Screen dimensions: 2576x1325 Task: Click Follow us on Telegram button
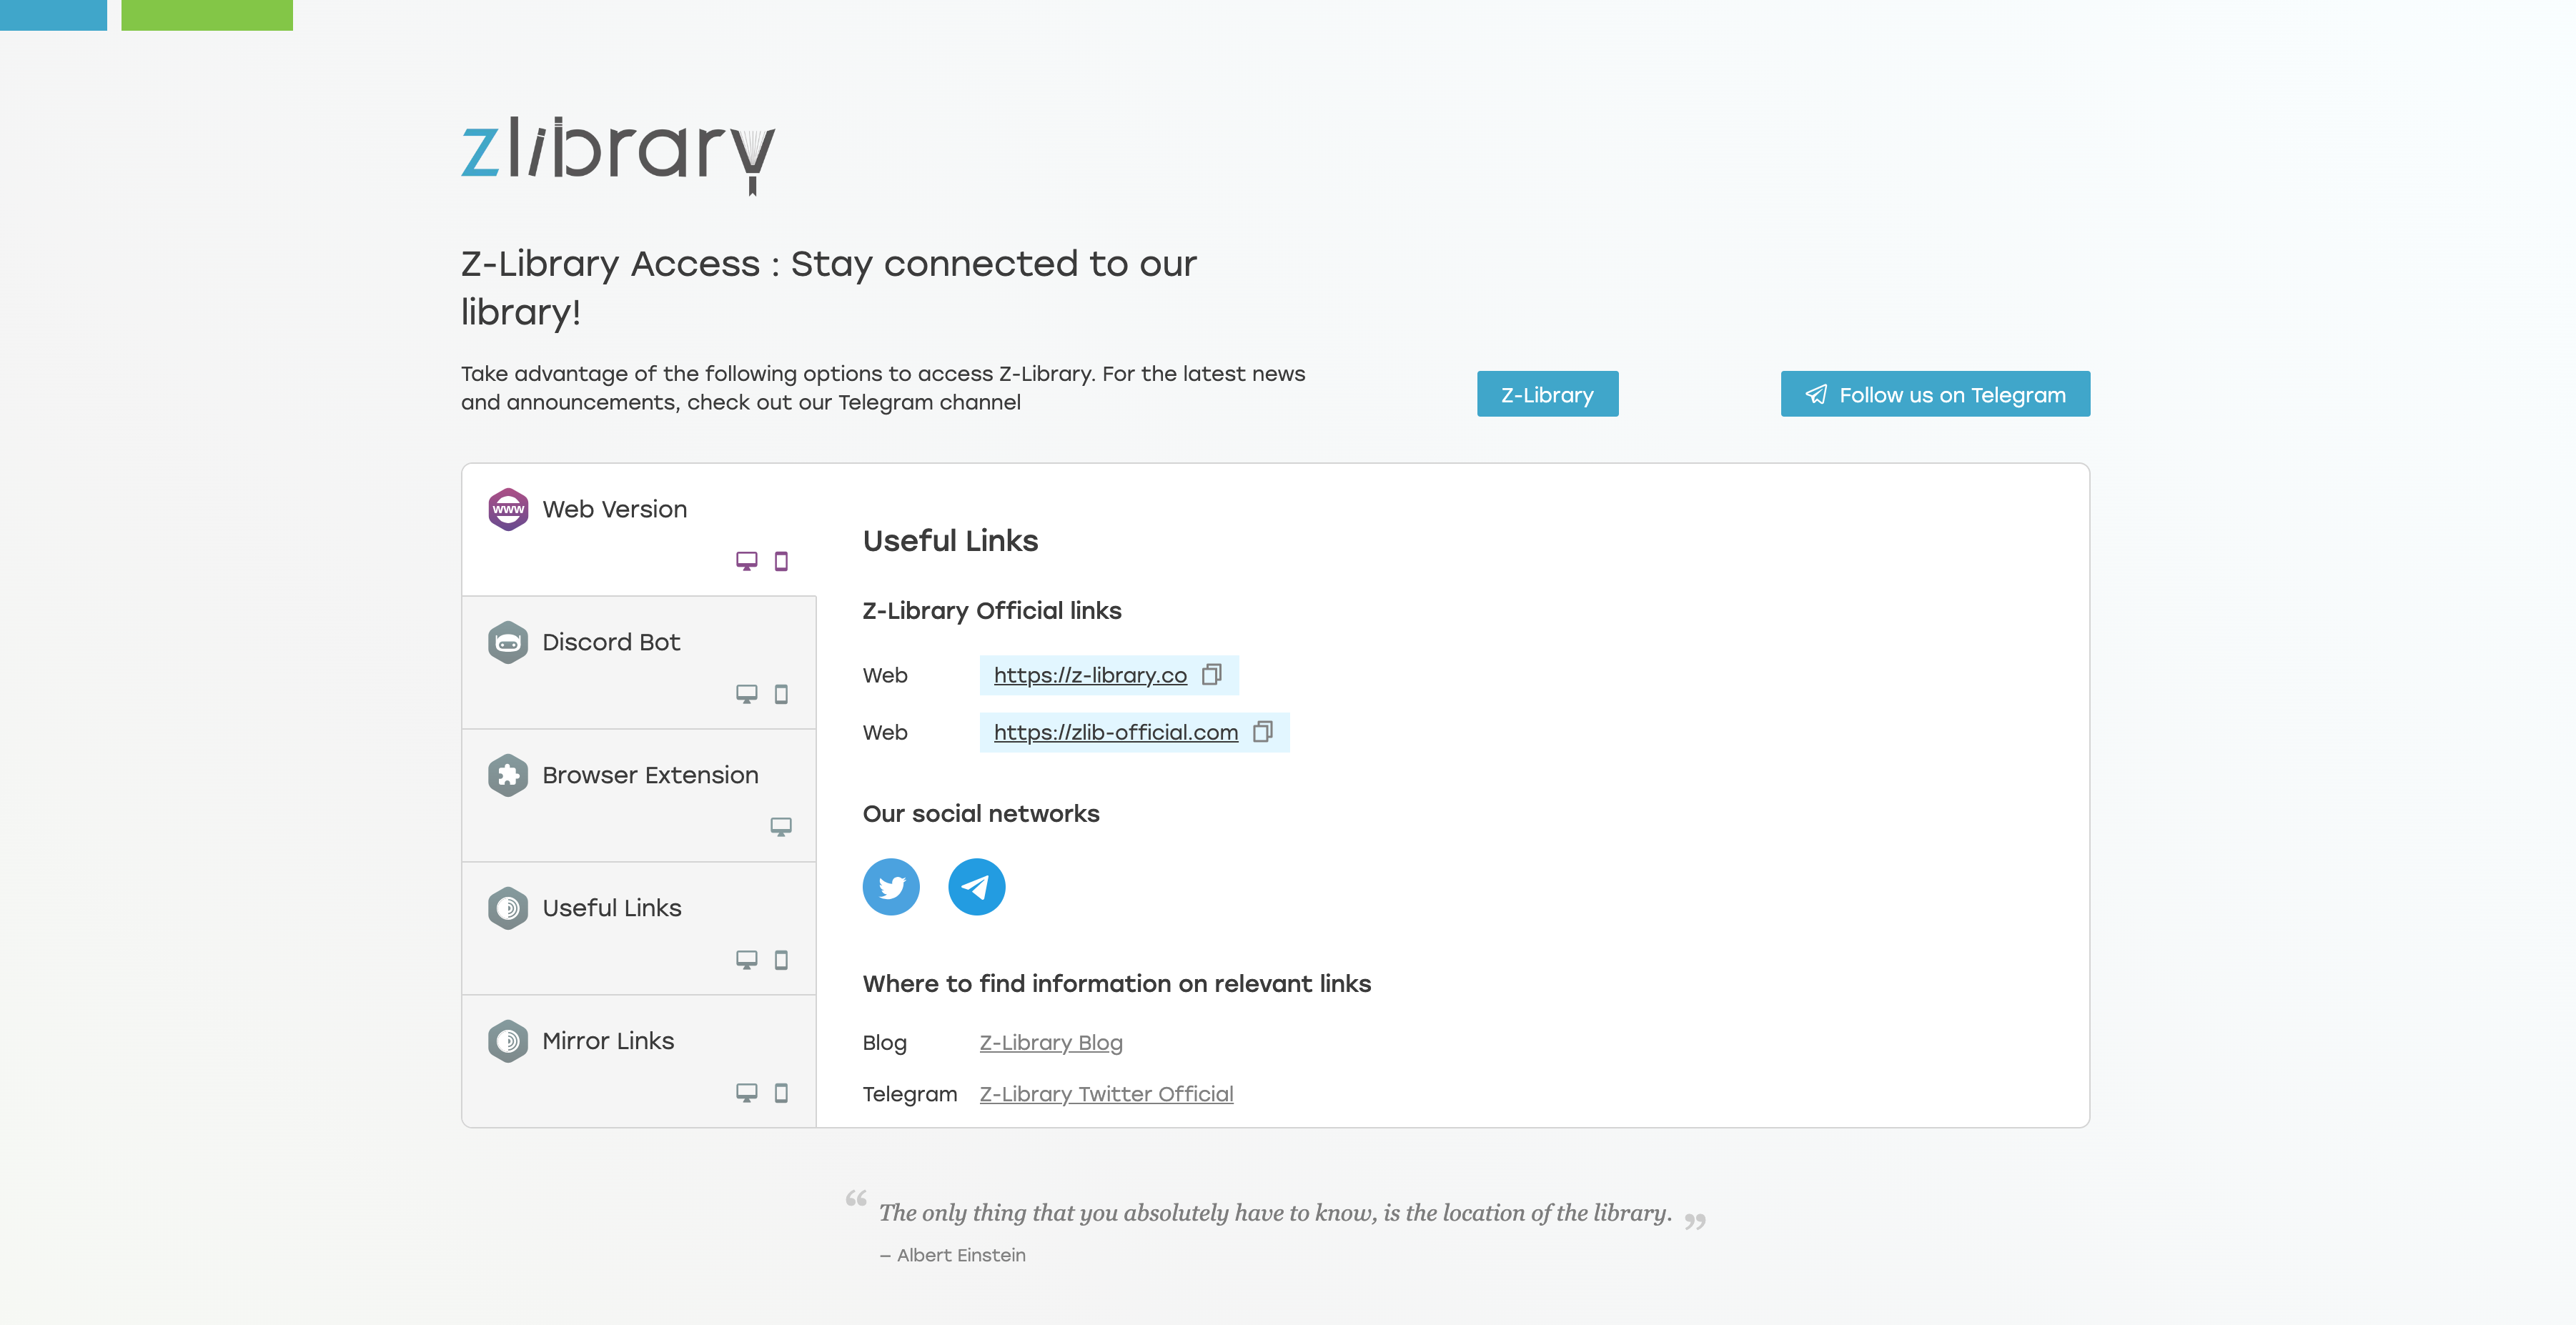(1934, 395)
